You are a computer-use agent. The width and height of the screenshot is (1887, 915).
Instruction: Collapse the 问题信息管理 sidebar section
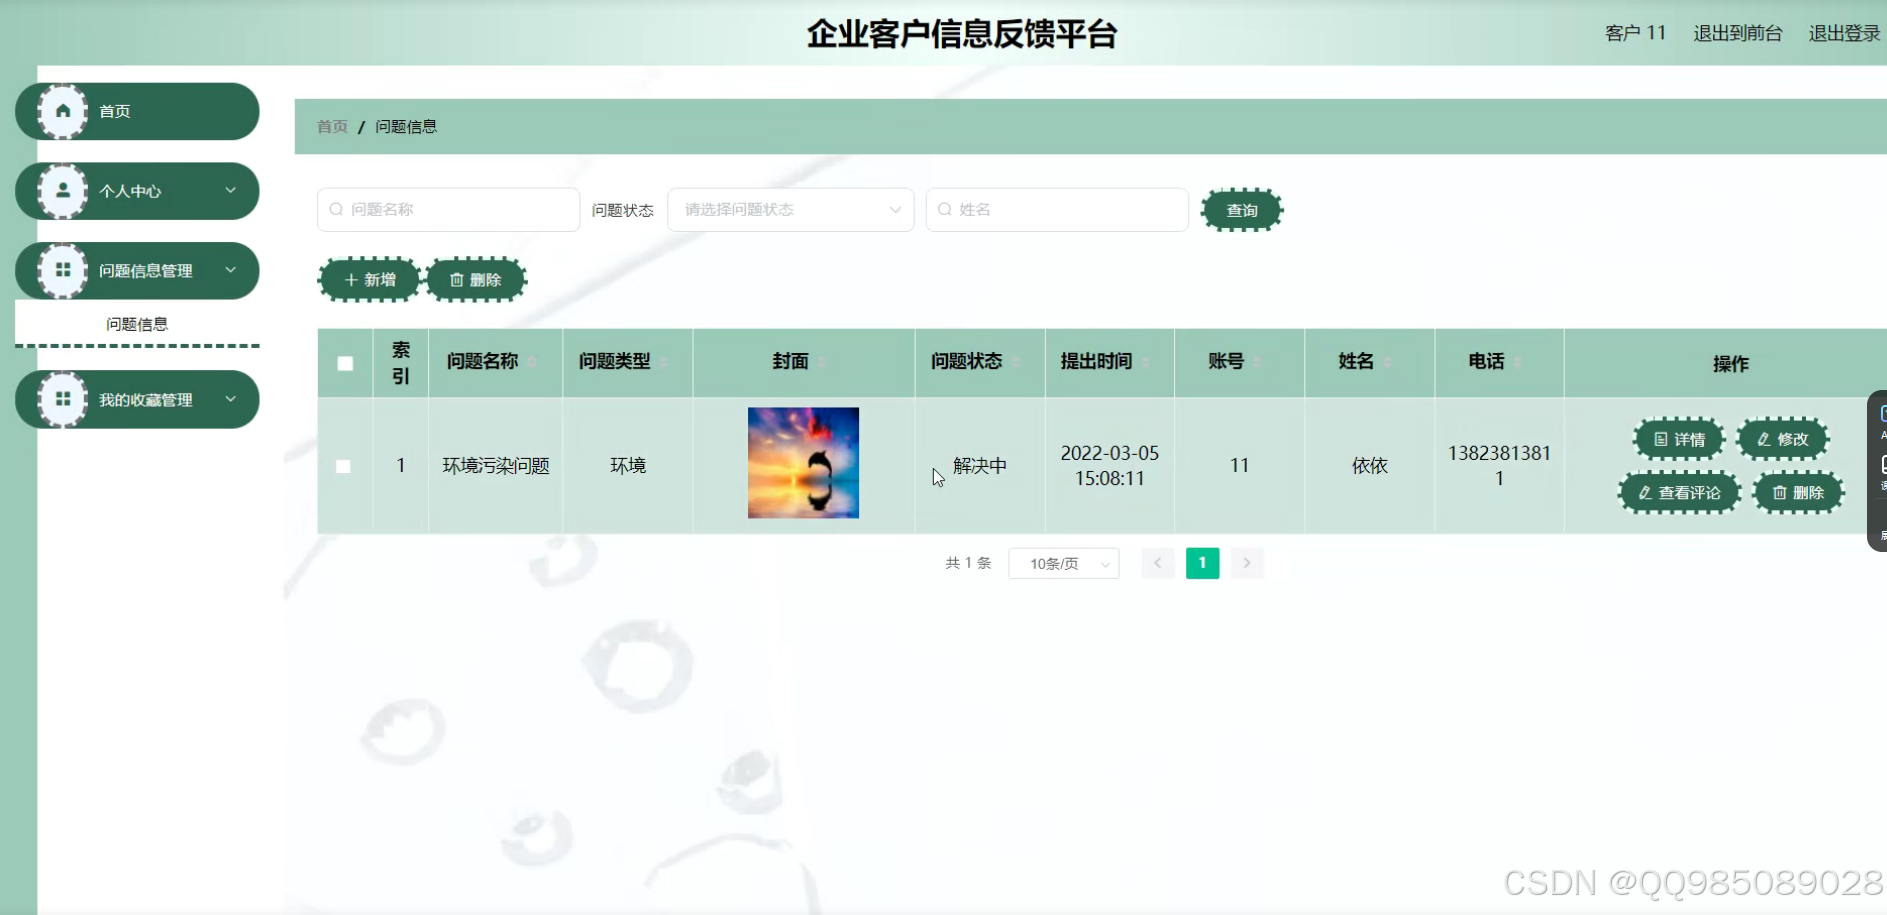[232, 270]
